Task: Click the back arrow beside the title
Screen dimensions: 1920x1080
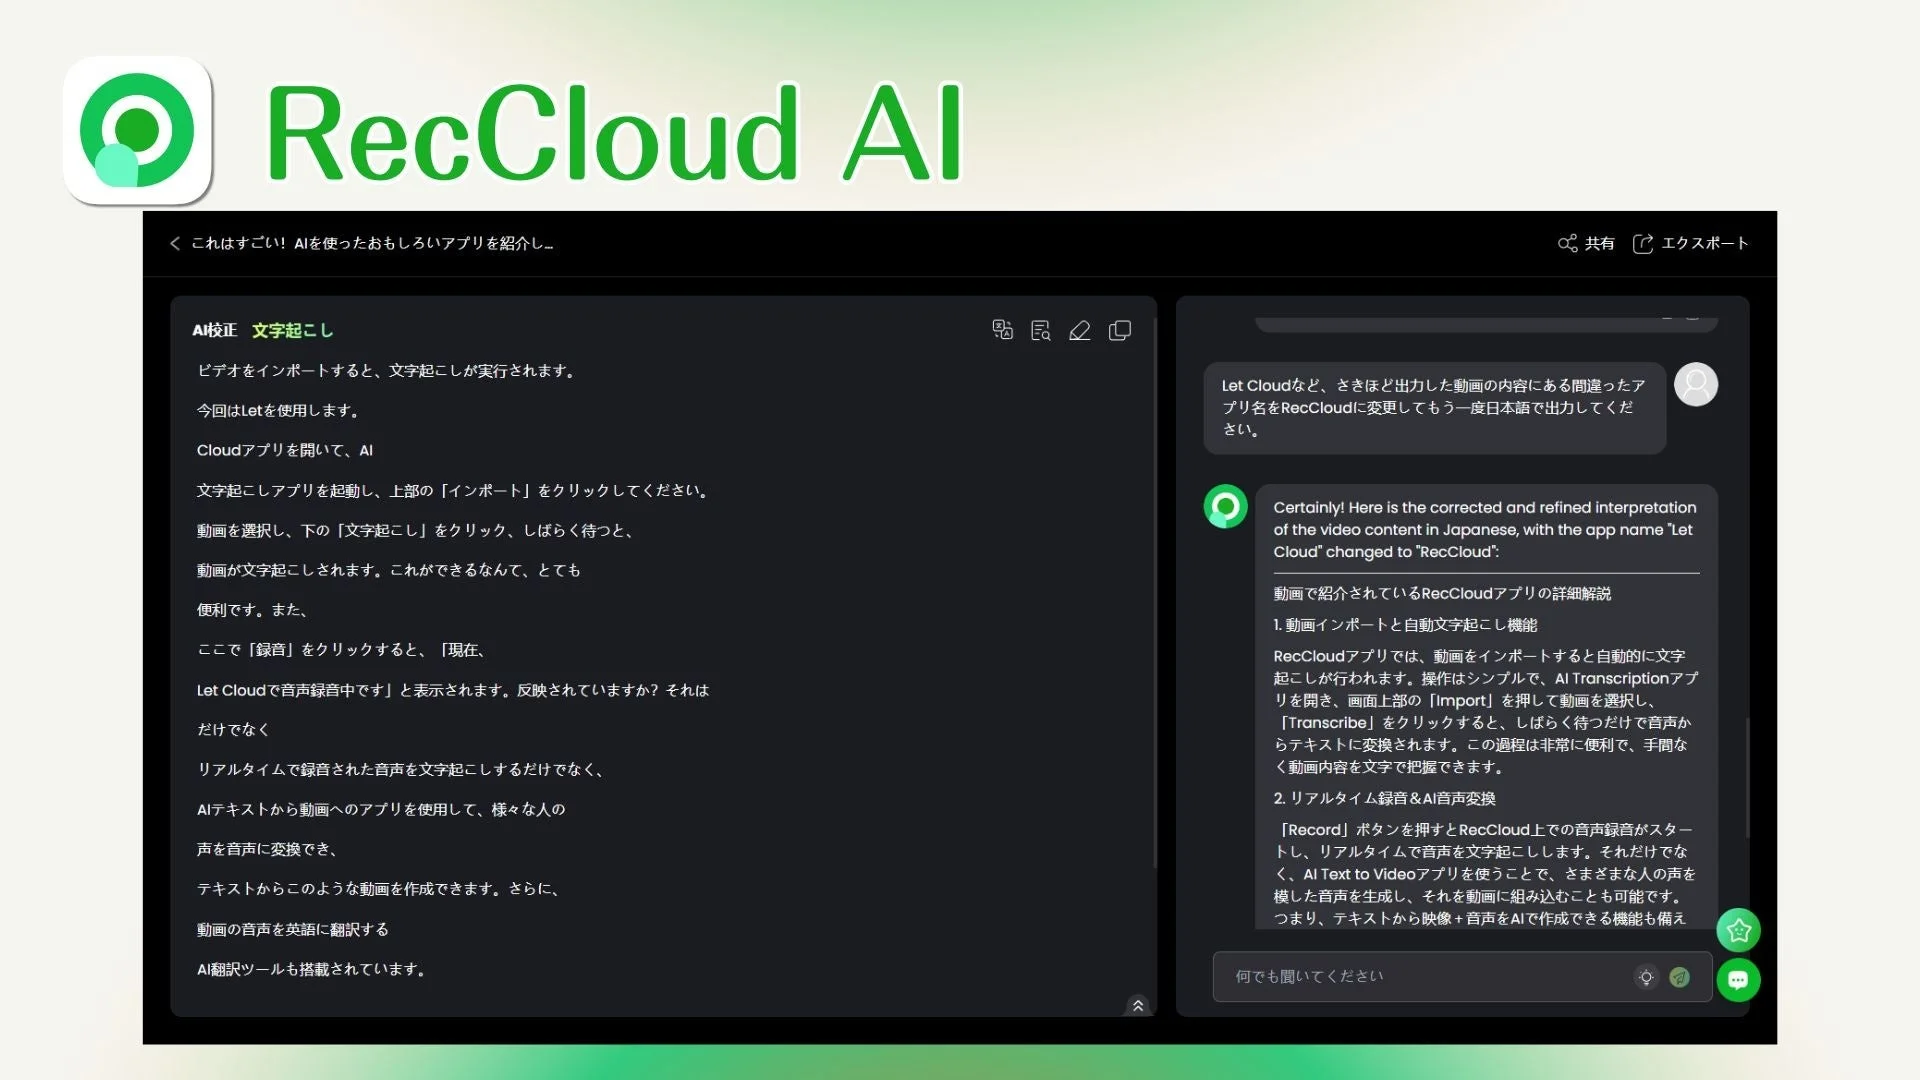Action: click(175, 243)
